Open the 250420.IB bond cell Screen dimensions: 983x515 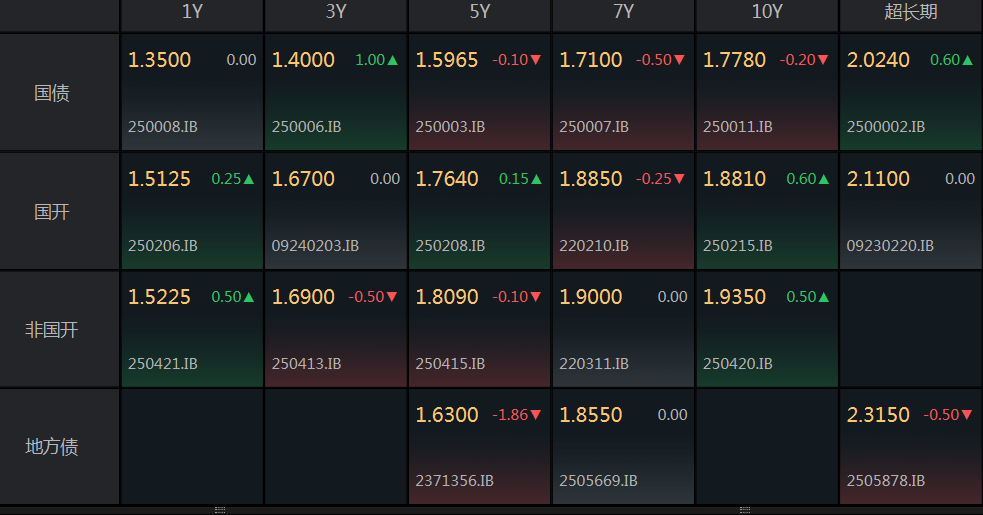tap(767, 329)
